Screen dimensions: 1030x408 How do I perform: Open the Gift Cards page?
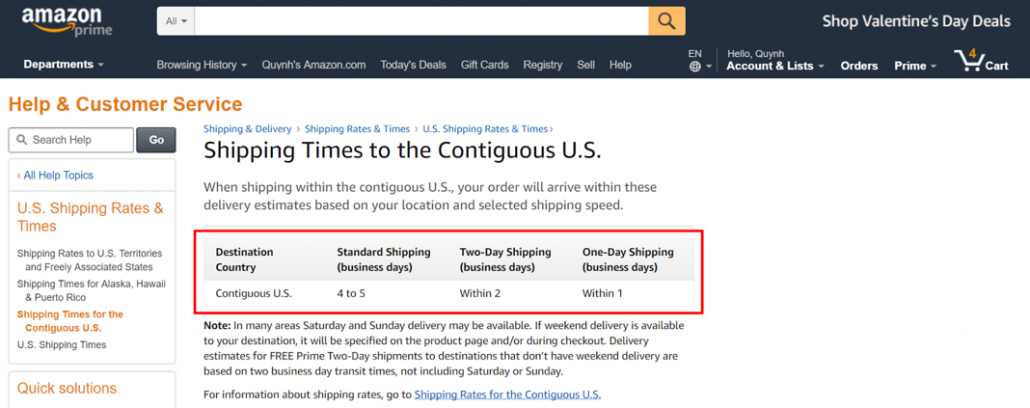[x=485, y=65]
